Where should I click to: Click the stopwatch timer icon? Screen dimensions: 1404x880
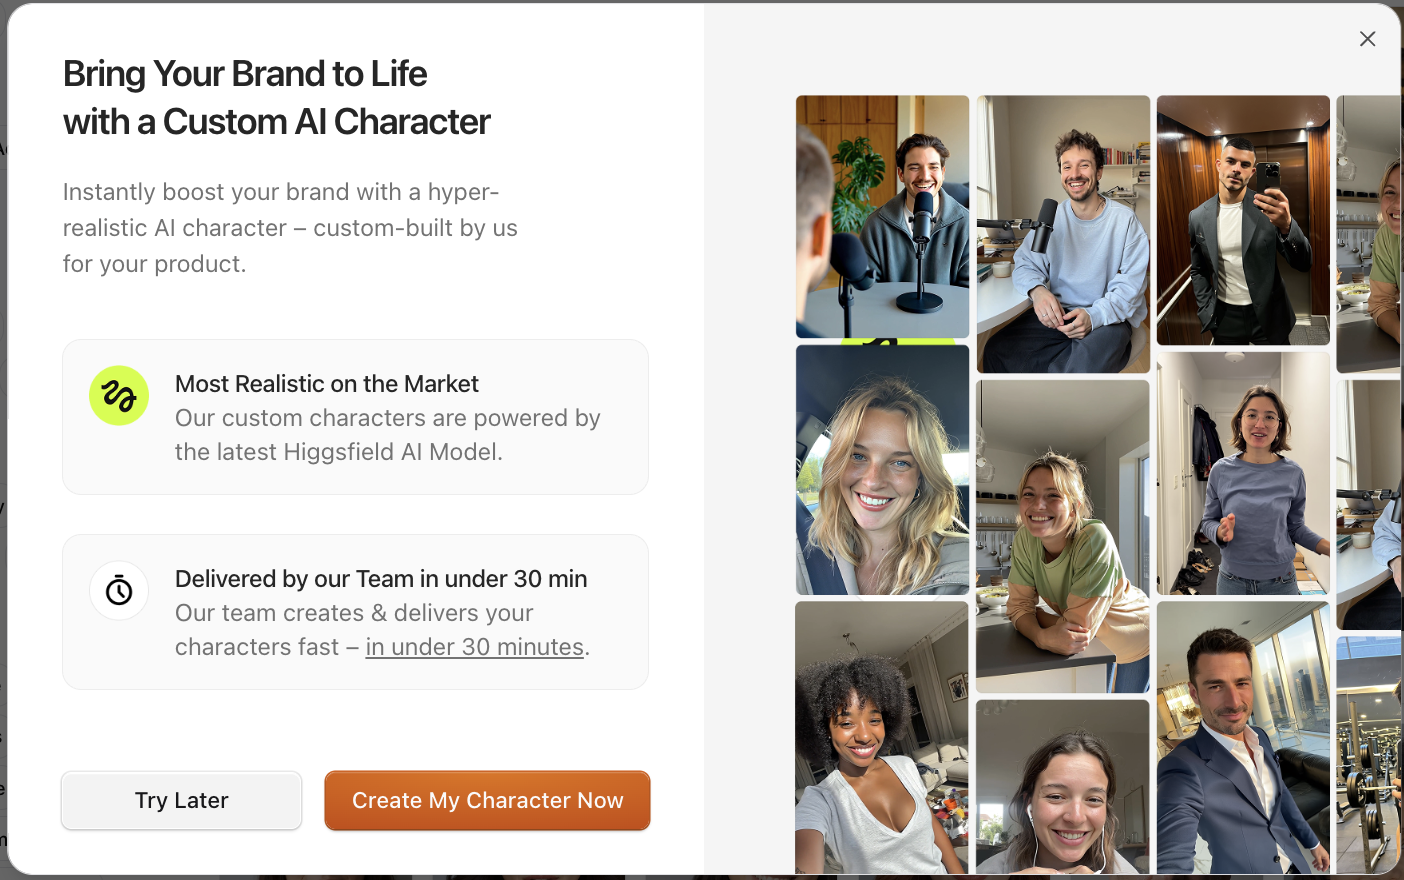pos(119,590)
